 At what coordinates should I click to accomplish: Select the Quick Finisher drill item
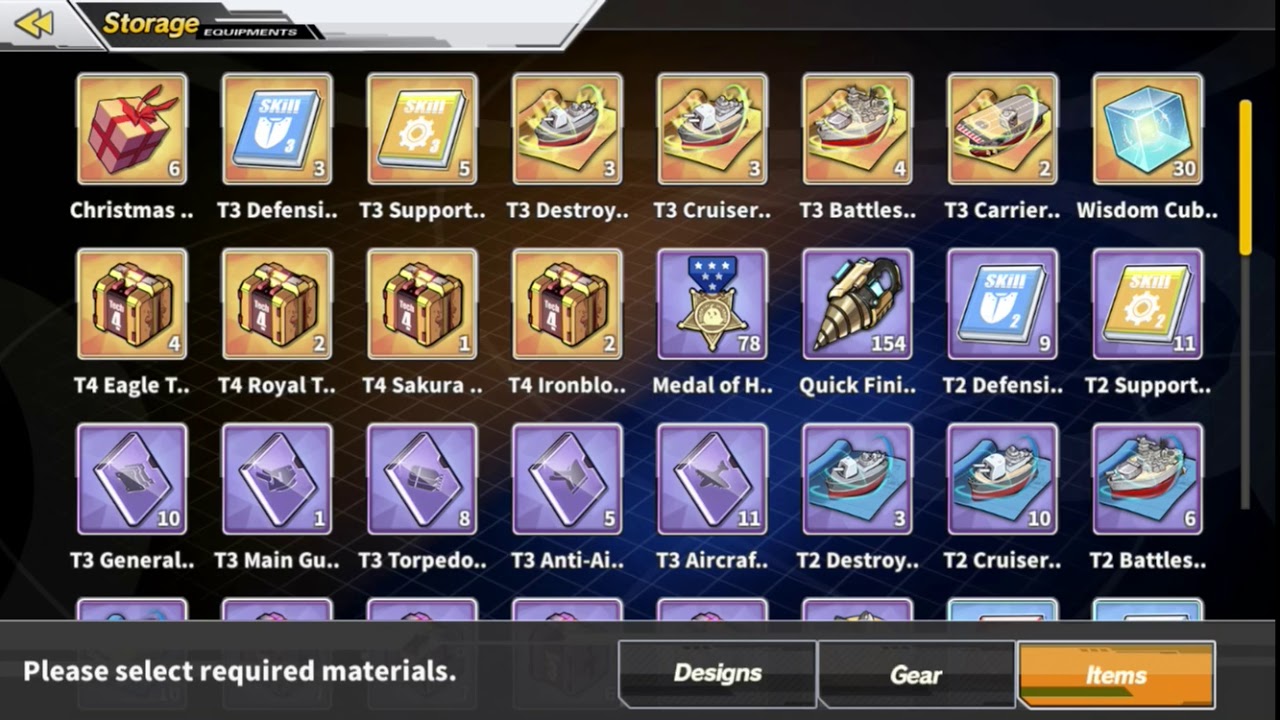click(857, 304)
